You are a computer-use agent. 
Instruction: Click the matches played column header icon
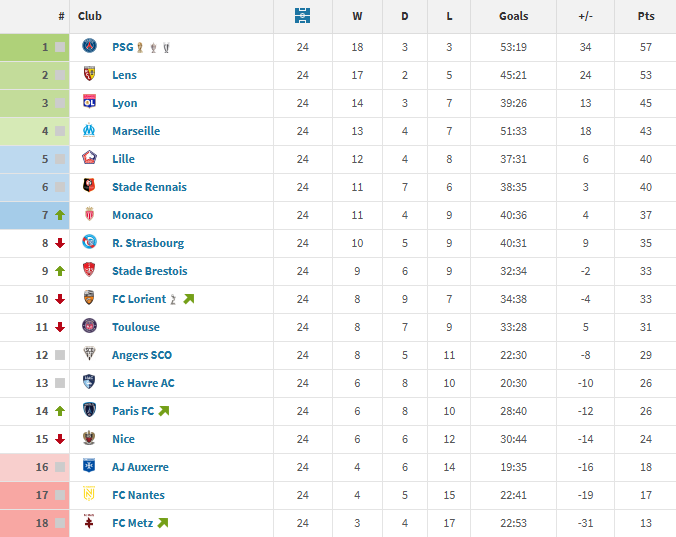pos(303,16)
